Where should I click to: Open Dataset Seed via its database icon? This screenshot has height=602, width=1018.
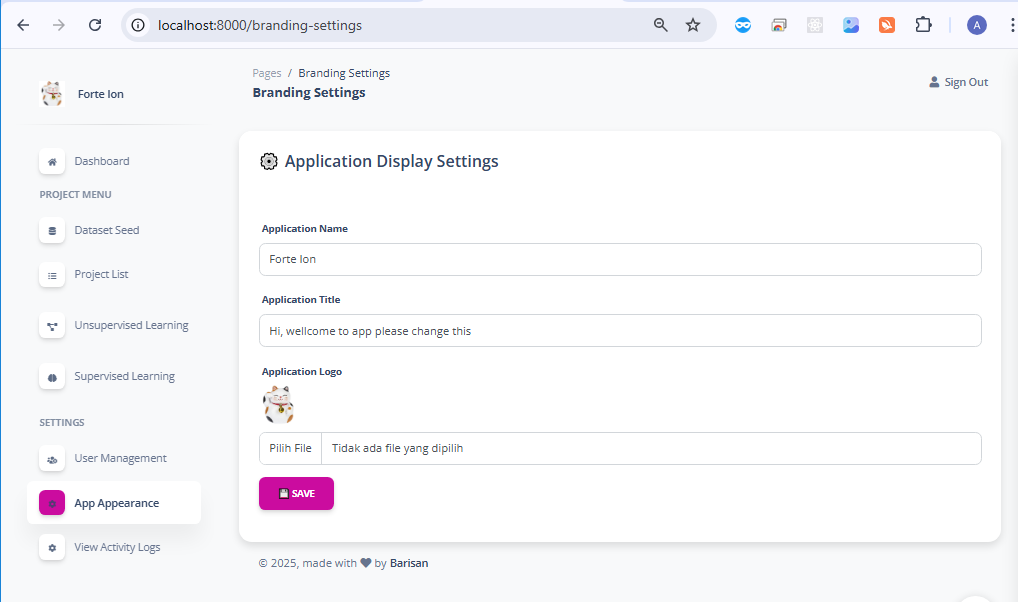click(x=52, y=230)
